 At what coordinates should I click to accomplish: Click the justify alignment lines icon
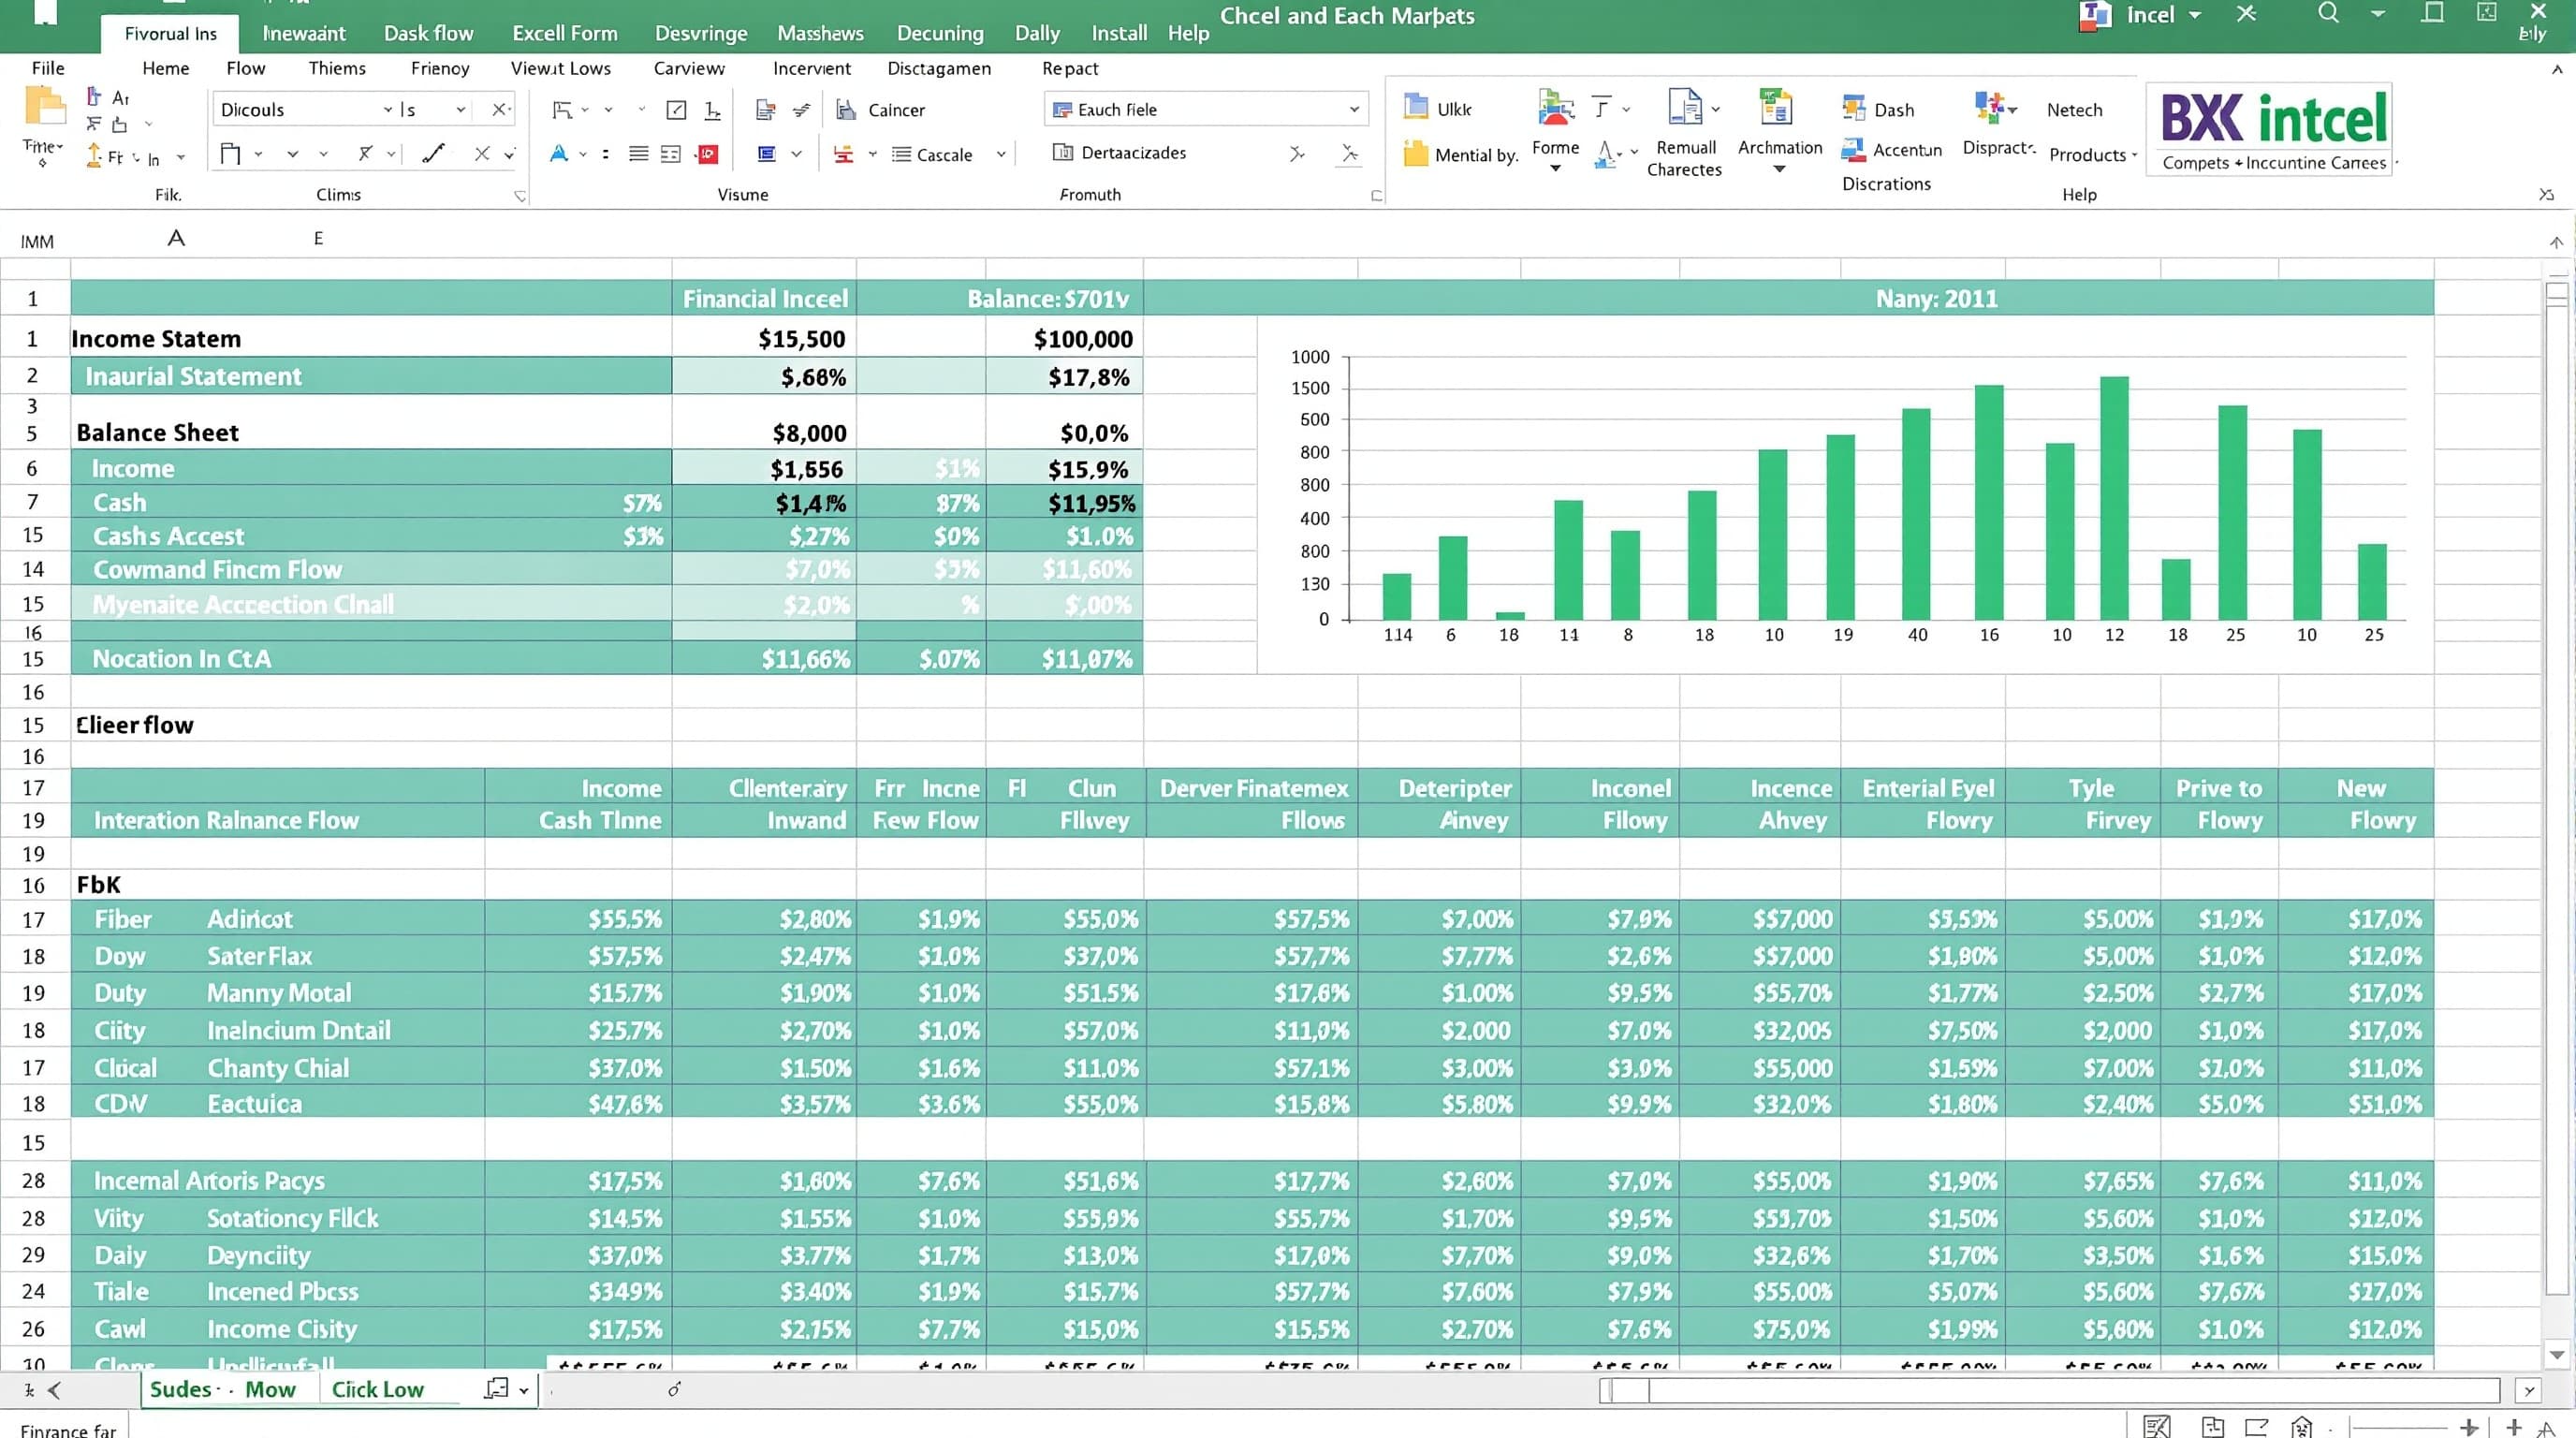[x=638, y=154]
